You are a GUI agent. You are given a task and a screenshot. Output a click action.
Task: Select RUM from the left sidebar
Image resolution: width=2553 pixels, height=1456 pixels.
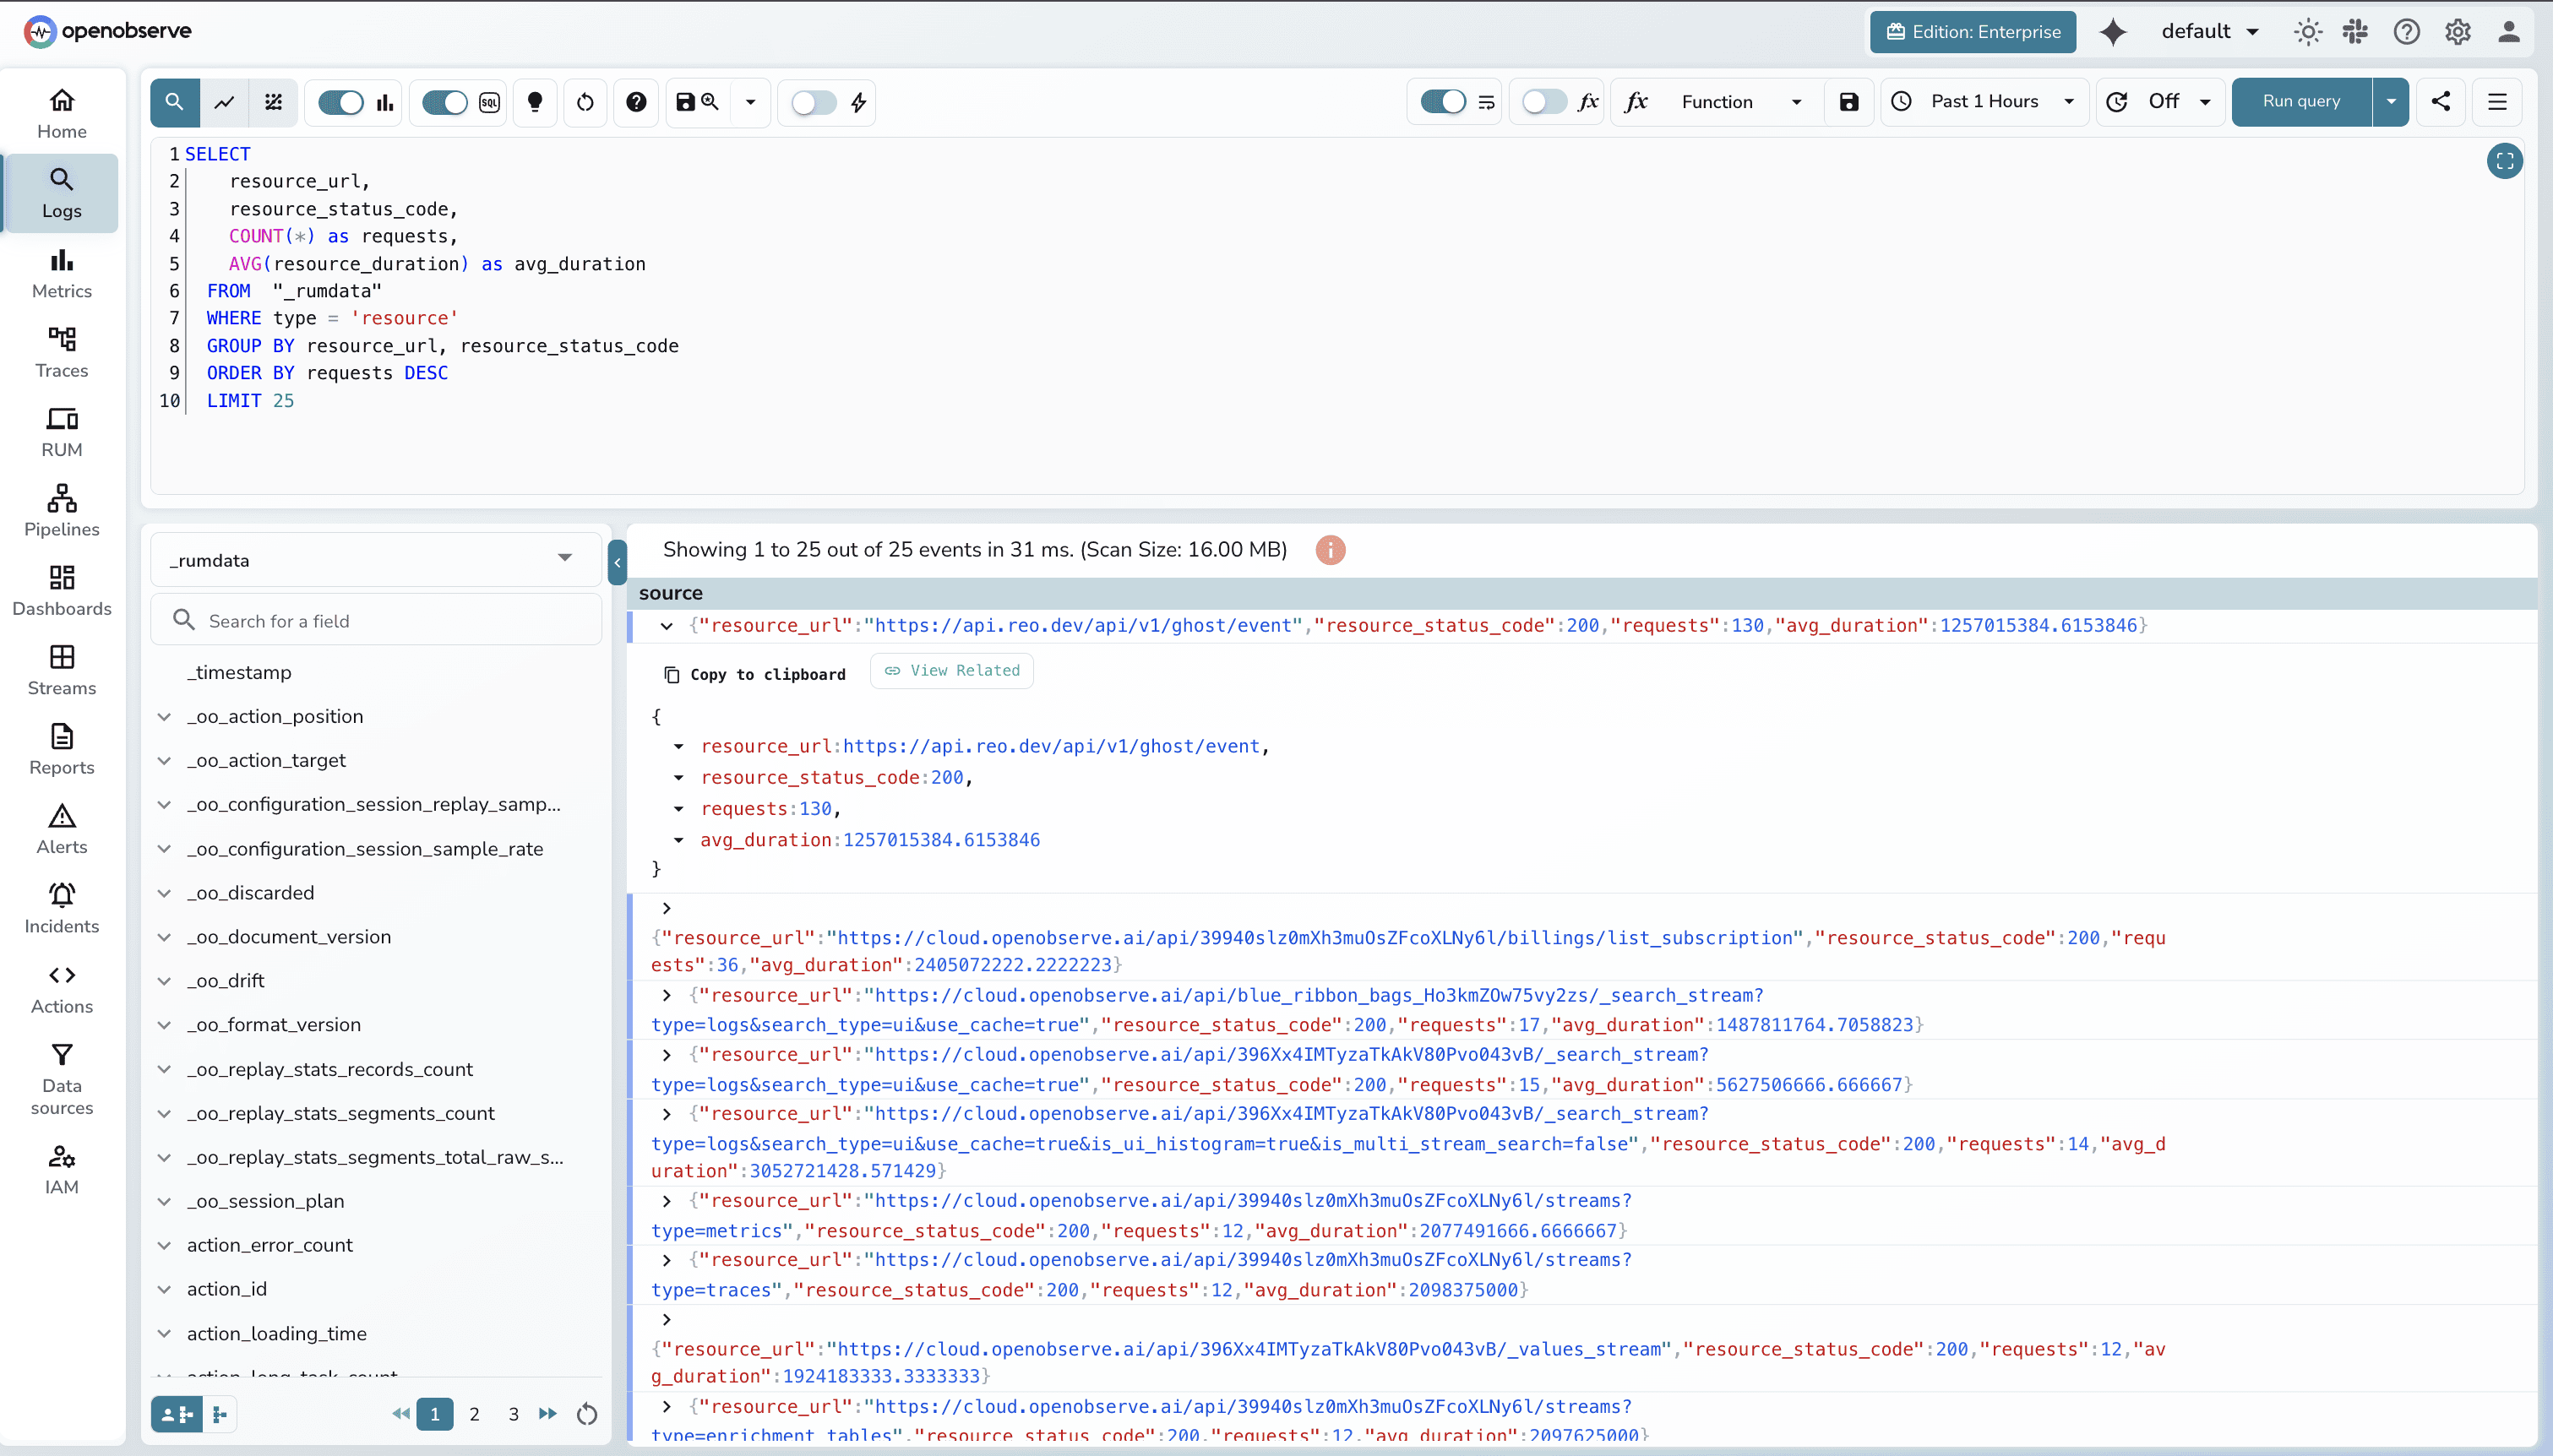61,431
